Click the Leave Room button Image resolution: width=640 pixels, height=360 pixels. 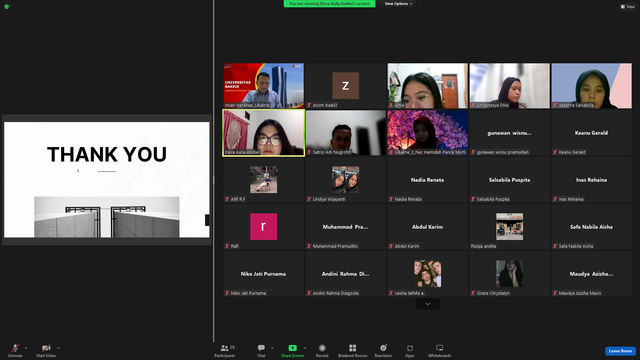[620, 351]
